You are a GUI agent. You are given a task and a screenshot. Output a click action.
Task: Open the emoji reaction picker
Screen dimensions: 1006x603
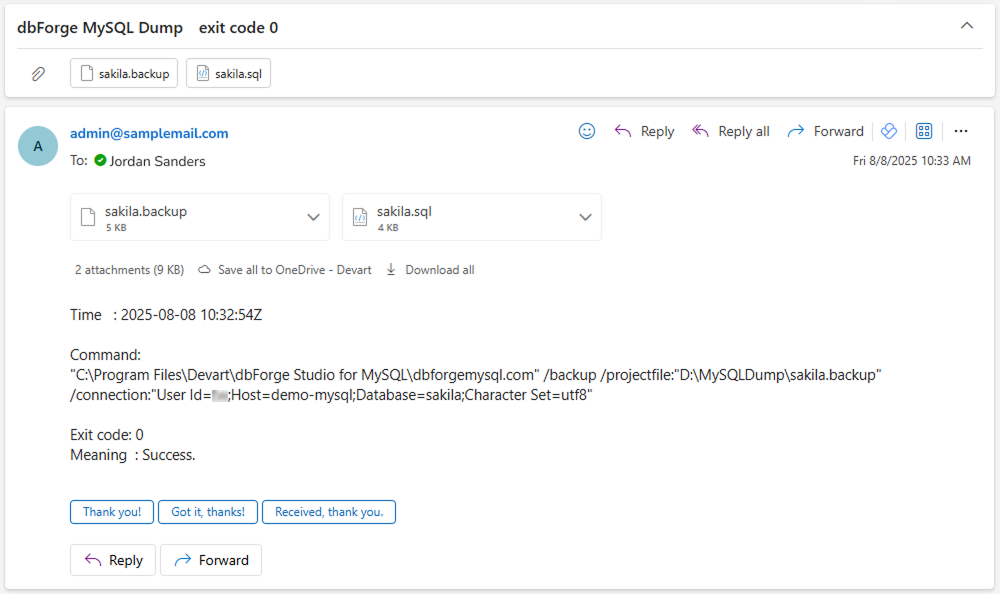587,131
